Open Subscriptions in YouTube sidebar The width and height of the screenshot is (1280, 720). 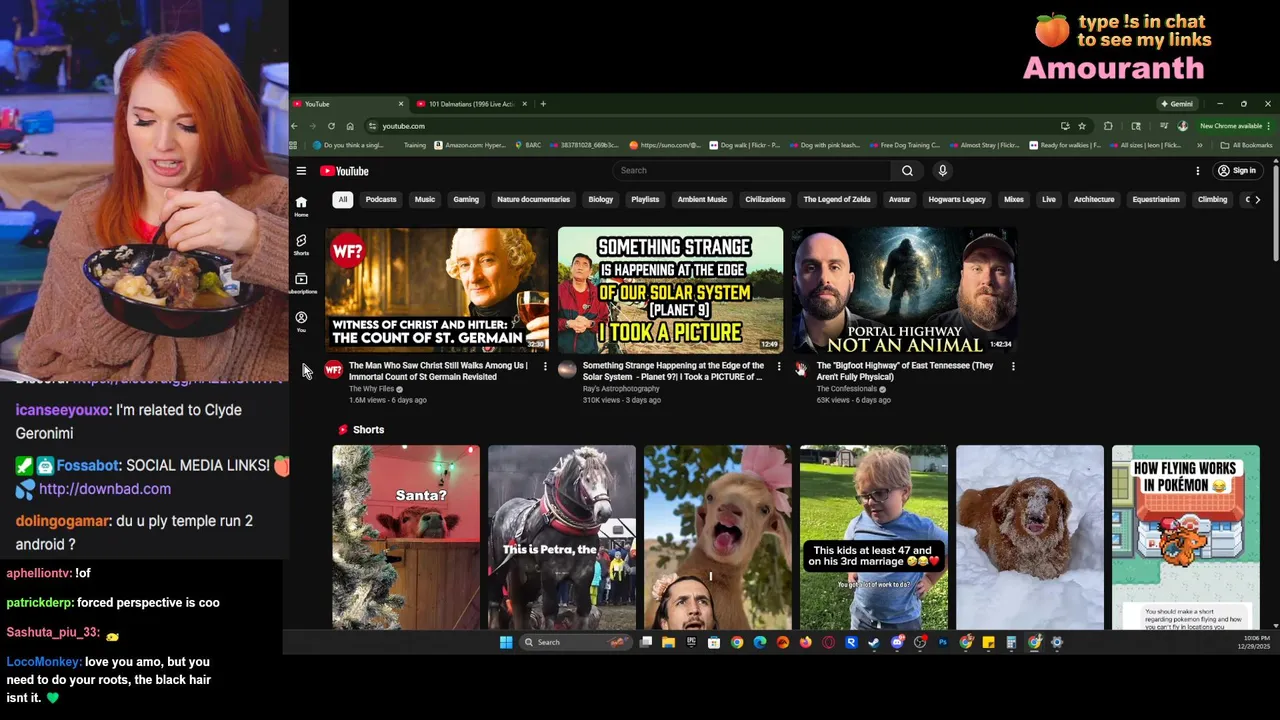coord(301,283)
